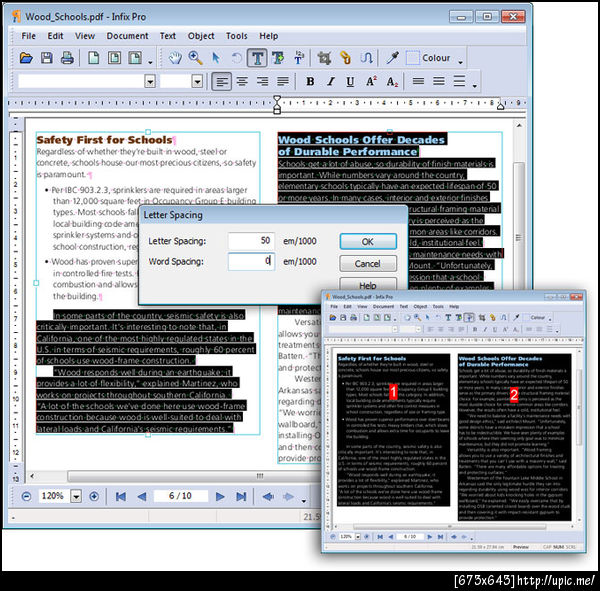Click the right margin ruler marker
This screenshot has width=600, height=591.
[500, 106]
